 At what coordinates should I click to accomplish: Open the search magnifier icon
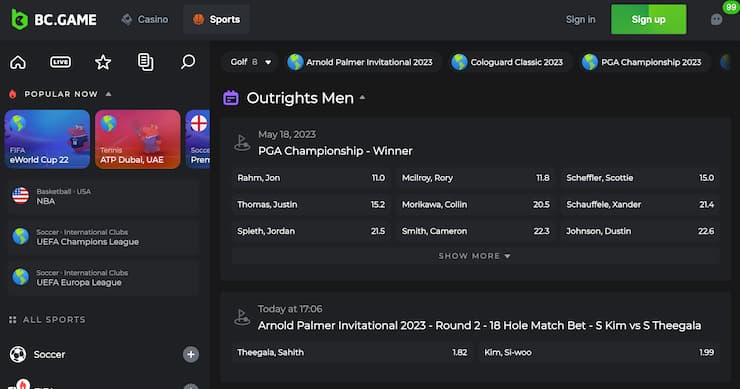pos(188,62)
